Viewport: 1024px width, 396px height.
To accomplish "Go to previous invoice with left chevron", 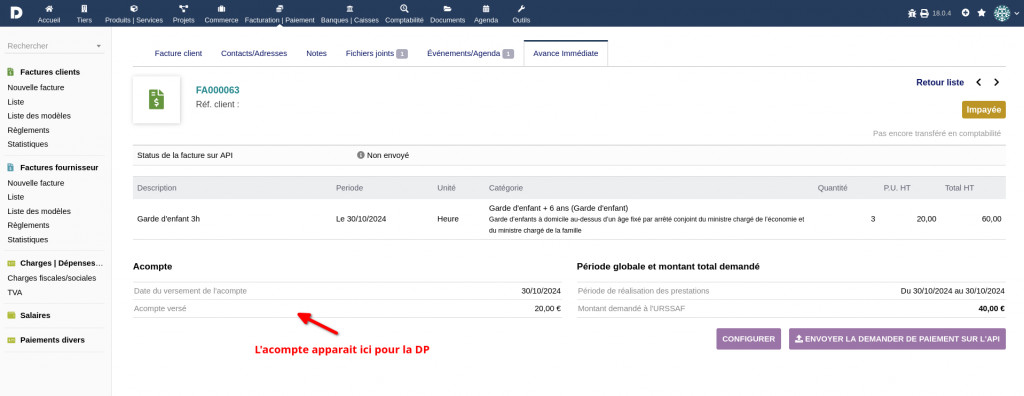I will 978,82.
